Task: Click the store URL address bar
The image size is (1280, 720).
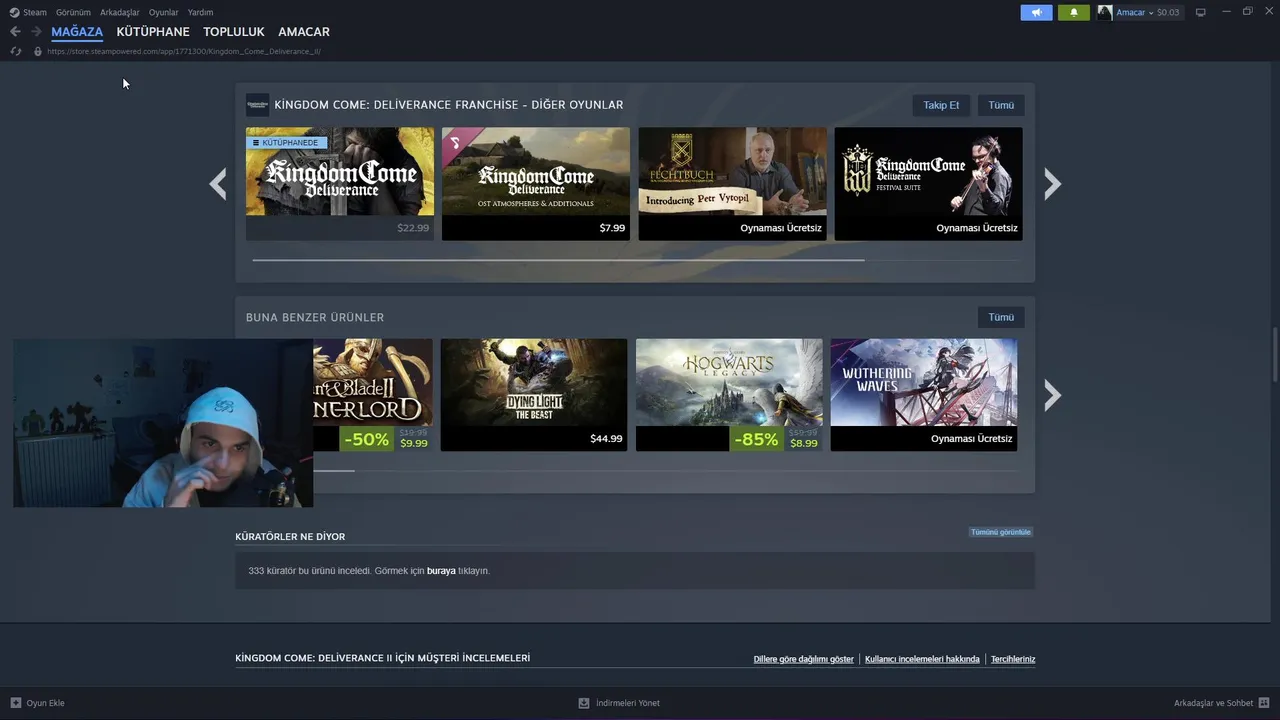Action: 184,51
